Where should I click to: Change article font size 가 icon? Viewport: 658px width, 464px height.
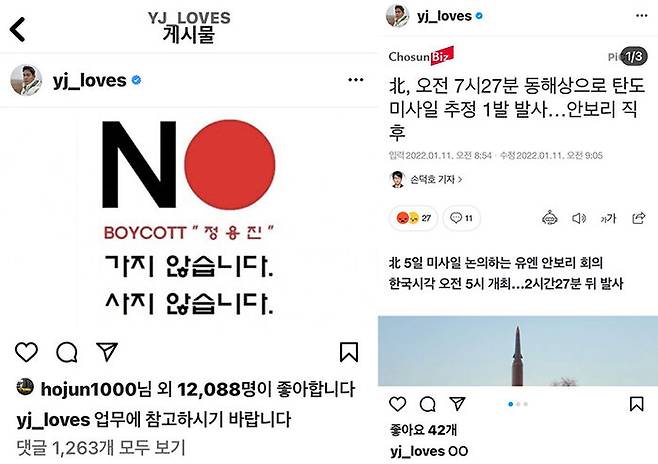(x=608, y=218)
